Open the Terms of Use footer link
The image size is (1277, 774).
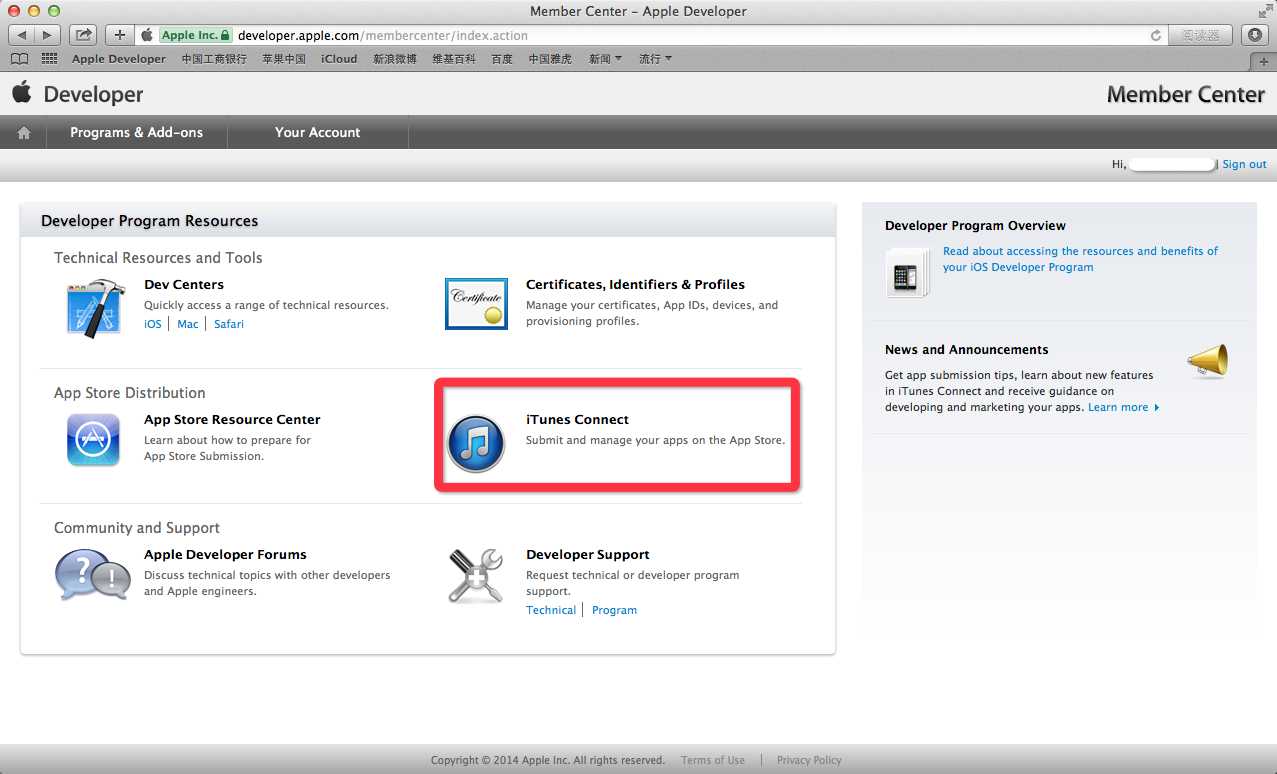[x=713, y=760]
